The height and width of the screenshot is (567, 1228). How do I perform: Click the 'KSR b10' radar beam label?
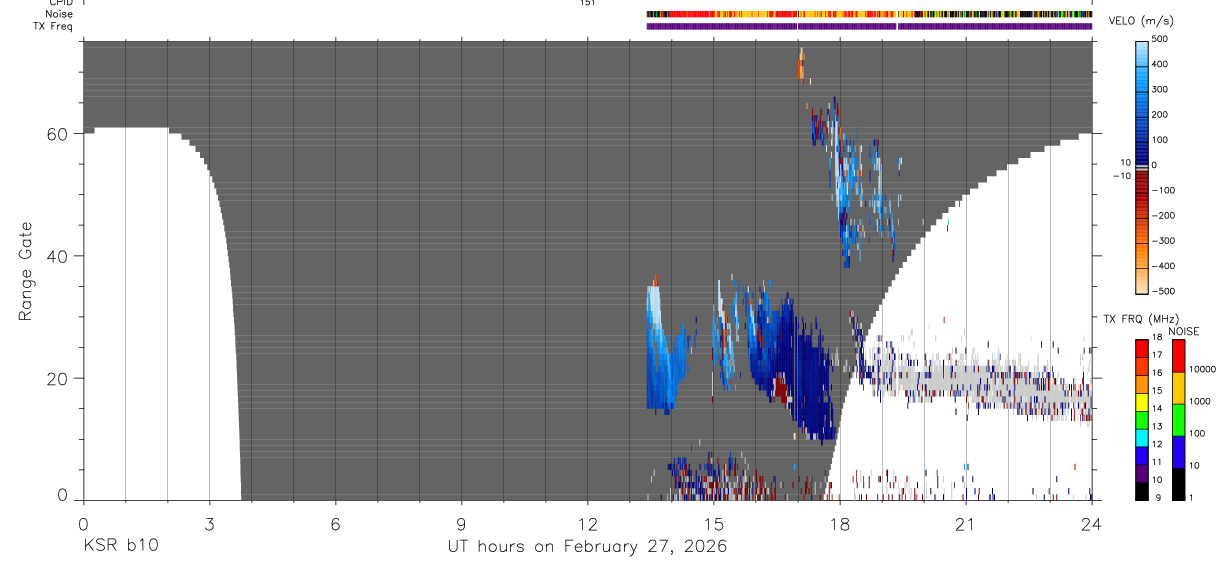click(120, 546)
